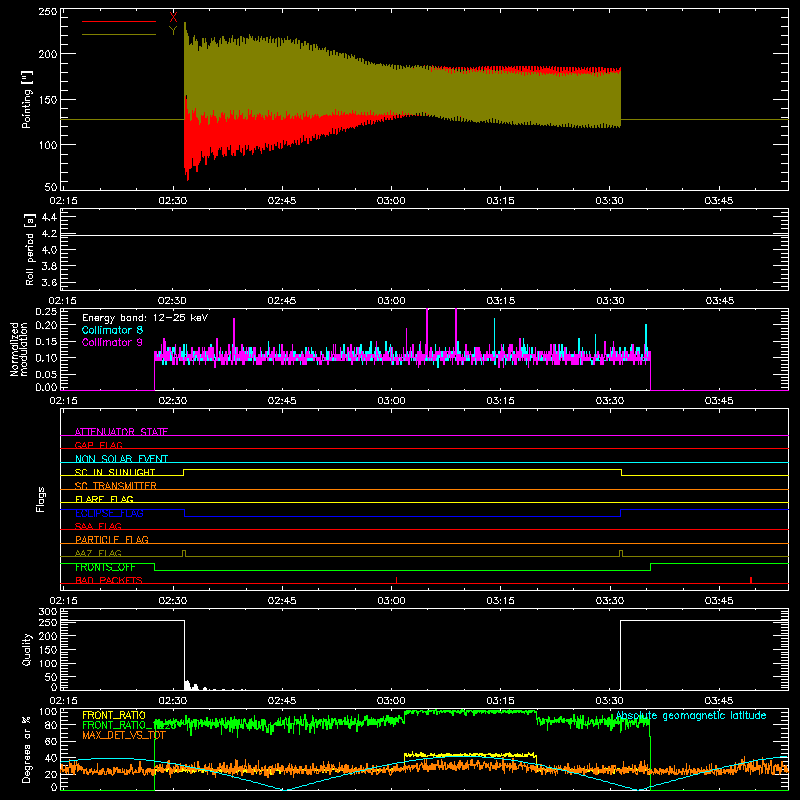
Task: Click the BAD_PACKETS flag label
Action: coord(109,580)
